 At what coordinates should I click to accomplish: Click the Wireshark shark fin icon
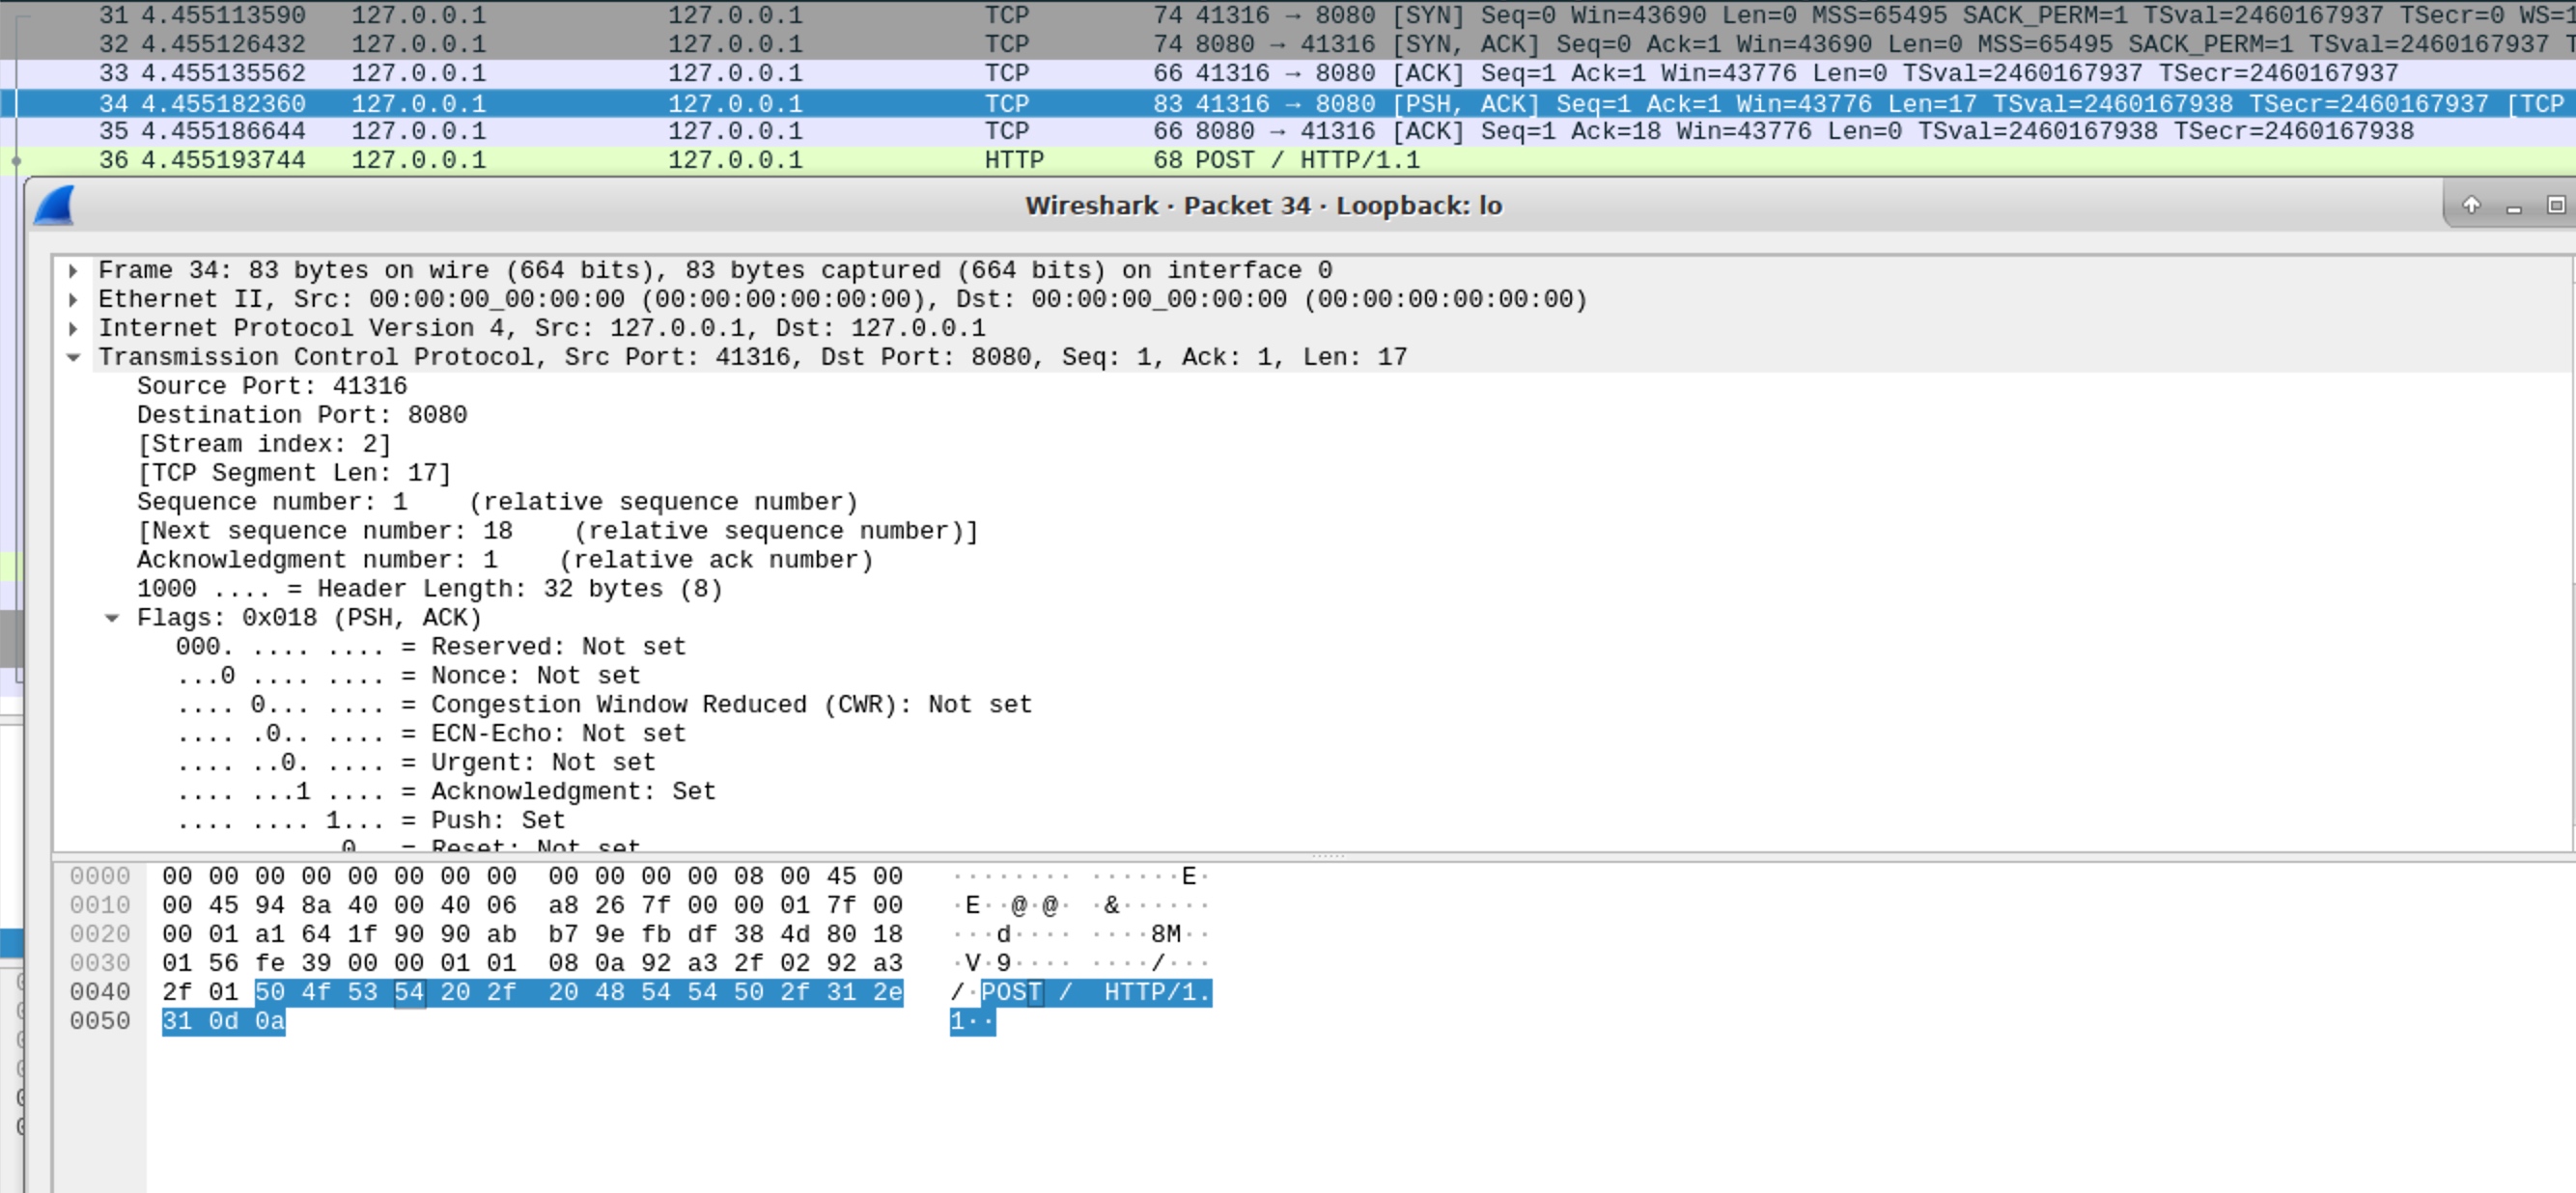coord(55,205)
